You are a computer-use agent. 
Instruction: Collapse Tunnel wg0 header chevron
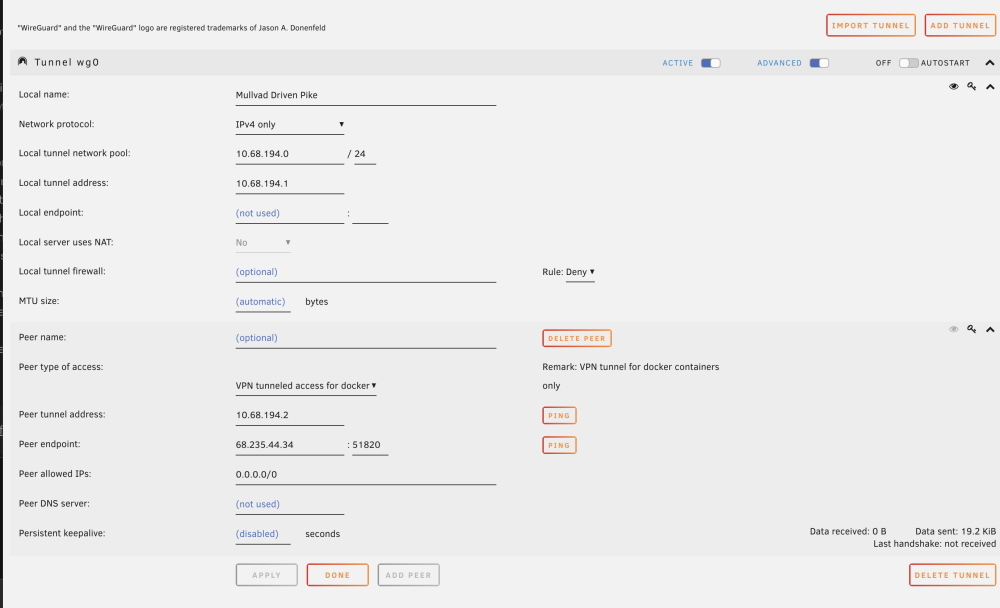click(990, 63)
